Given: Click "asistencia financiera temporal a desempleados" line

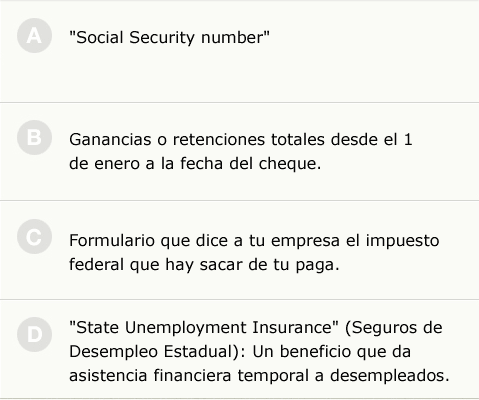Looking at the screenshot, I should 259,376.
